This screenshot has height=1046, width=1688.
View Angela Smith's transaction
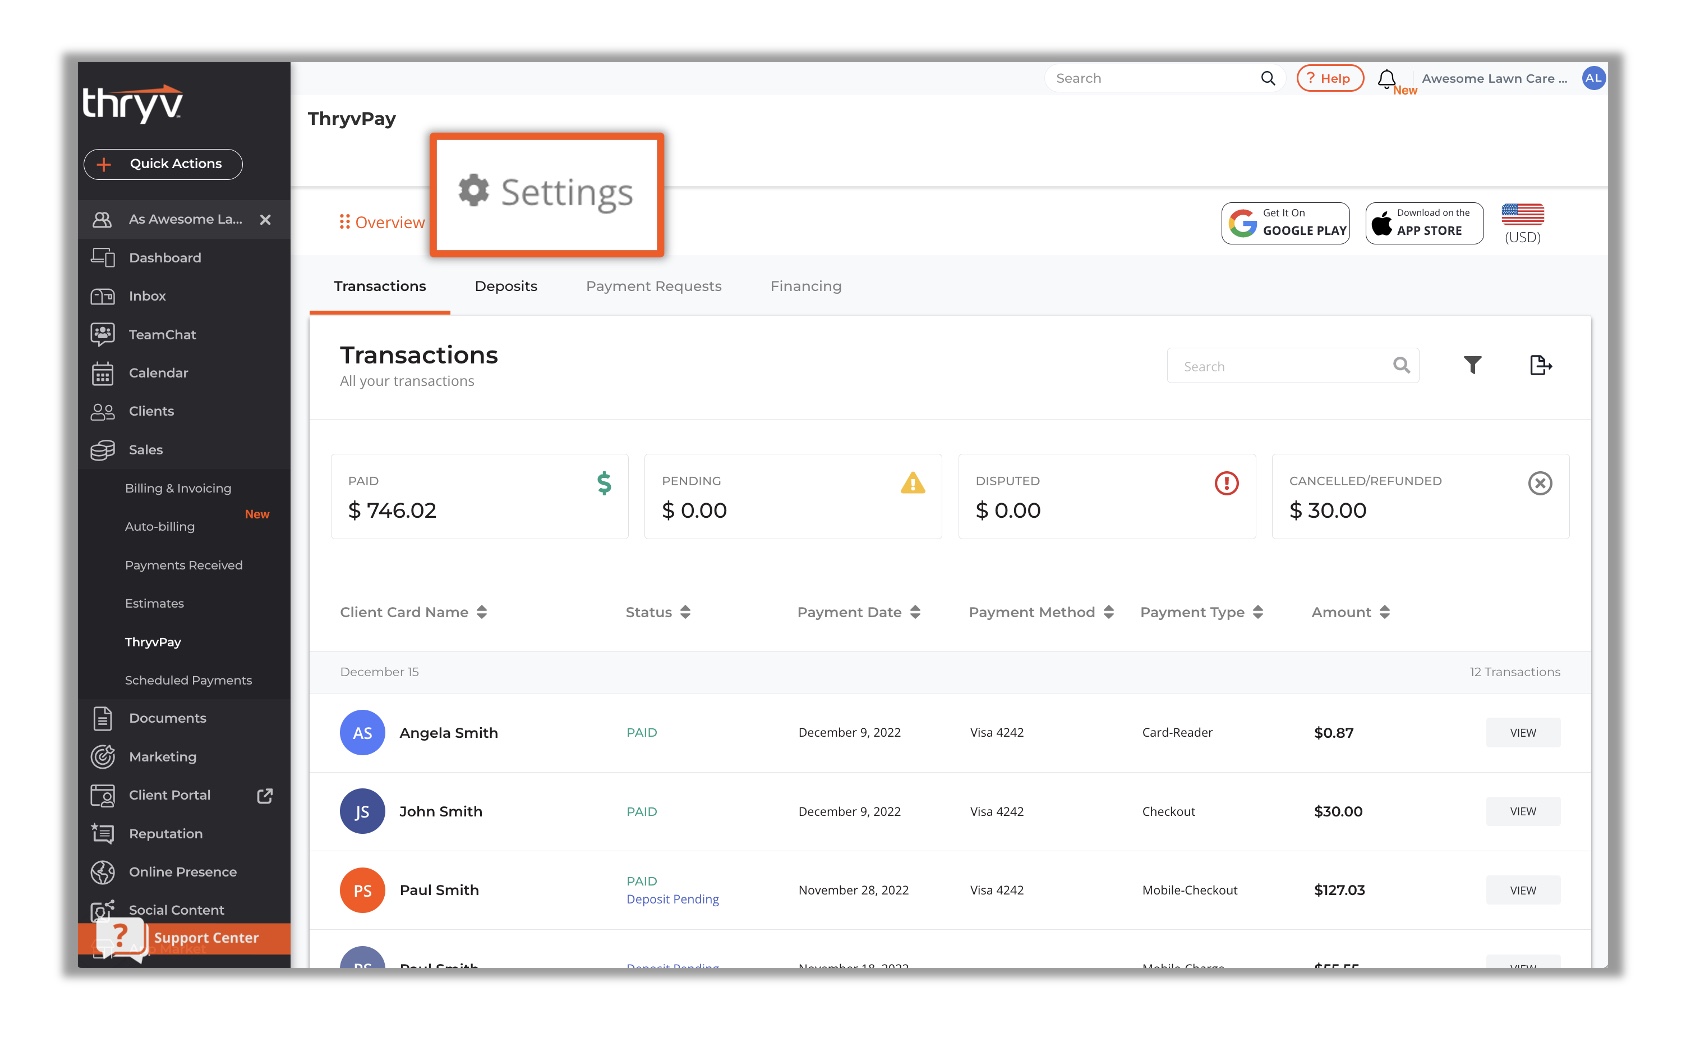tap(1523, 733)
